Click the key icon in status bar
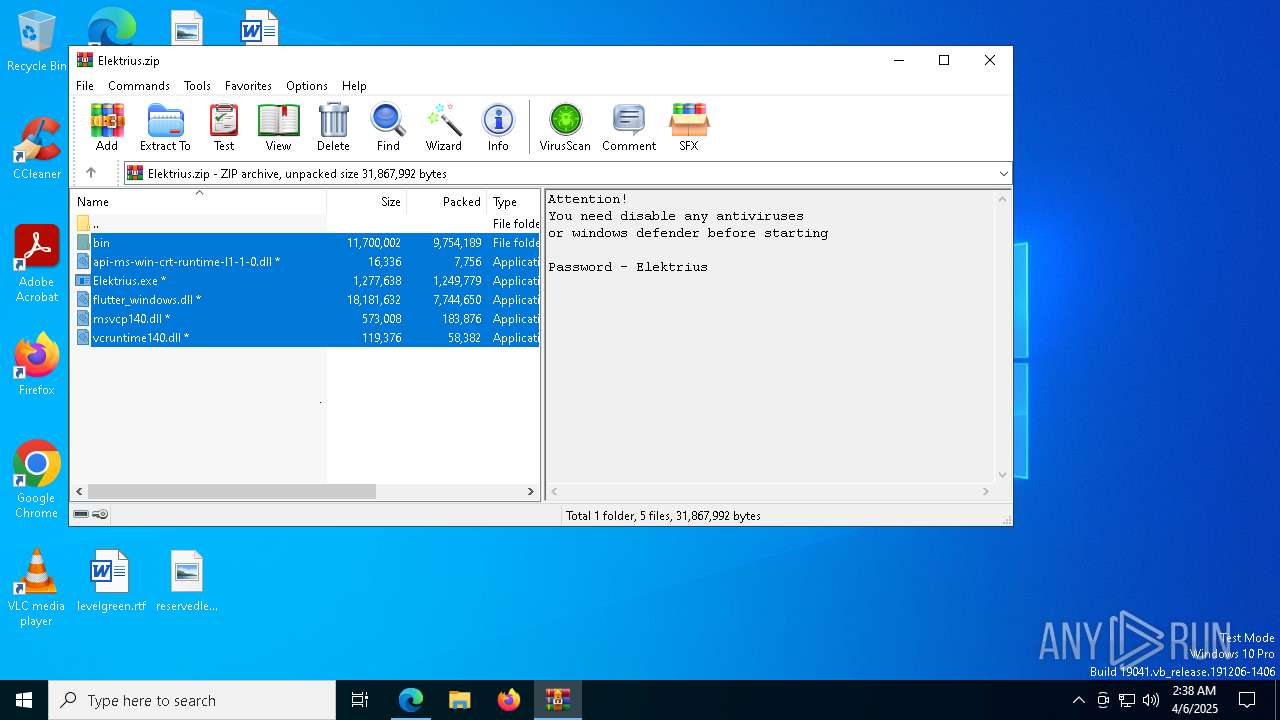 point(100,514)
